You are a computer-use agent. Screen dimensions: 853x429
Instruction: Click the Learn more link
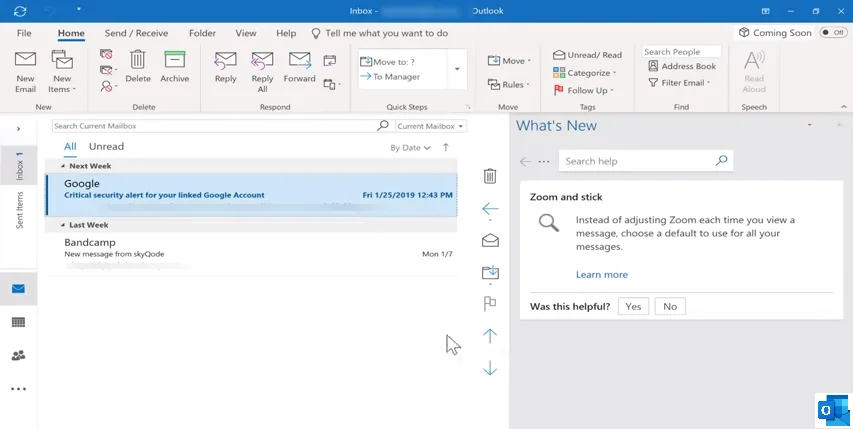pos(601,275)
